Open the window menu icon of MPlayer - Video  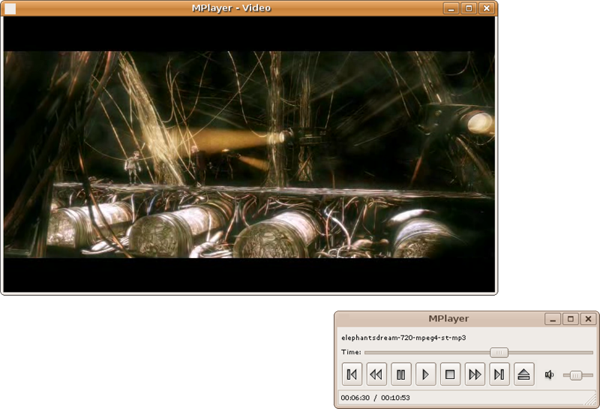coord(10,8)
